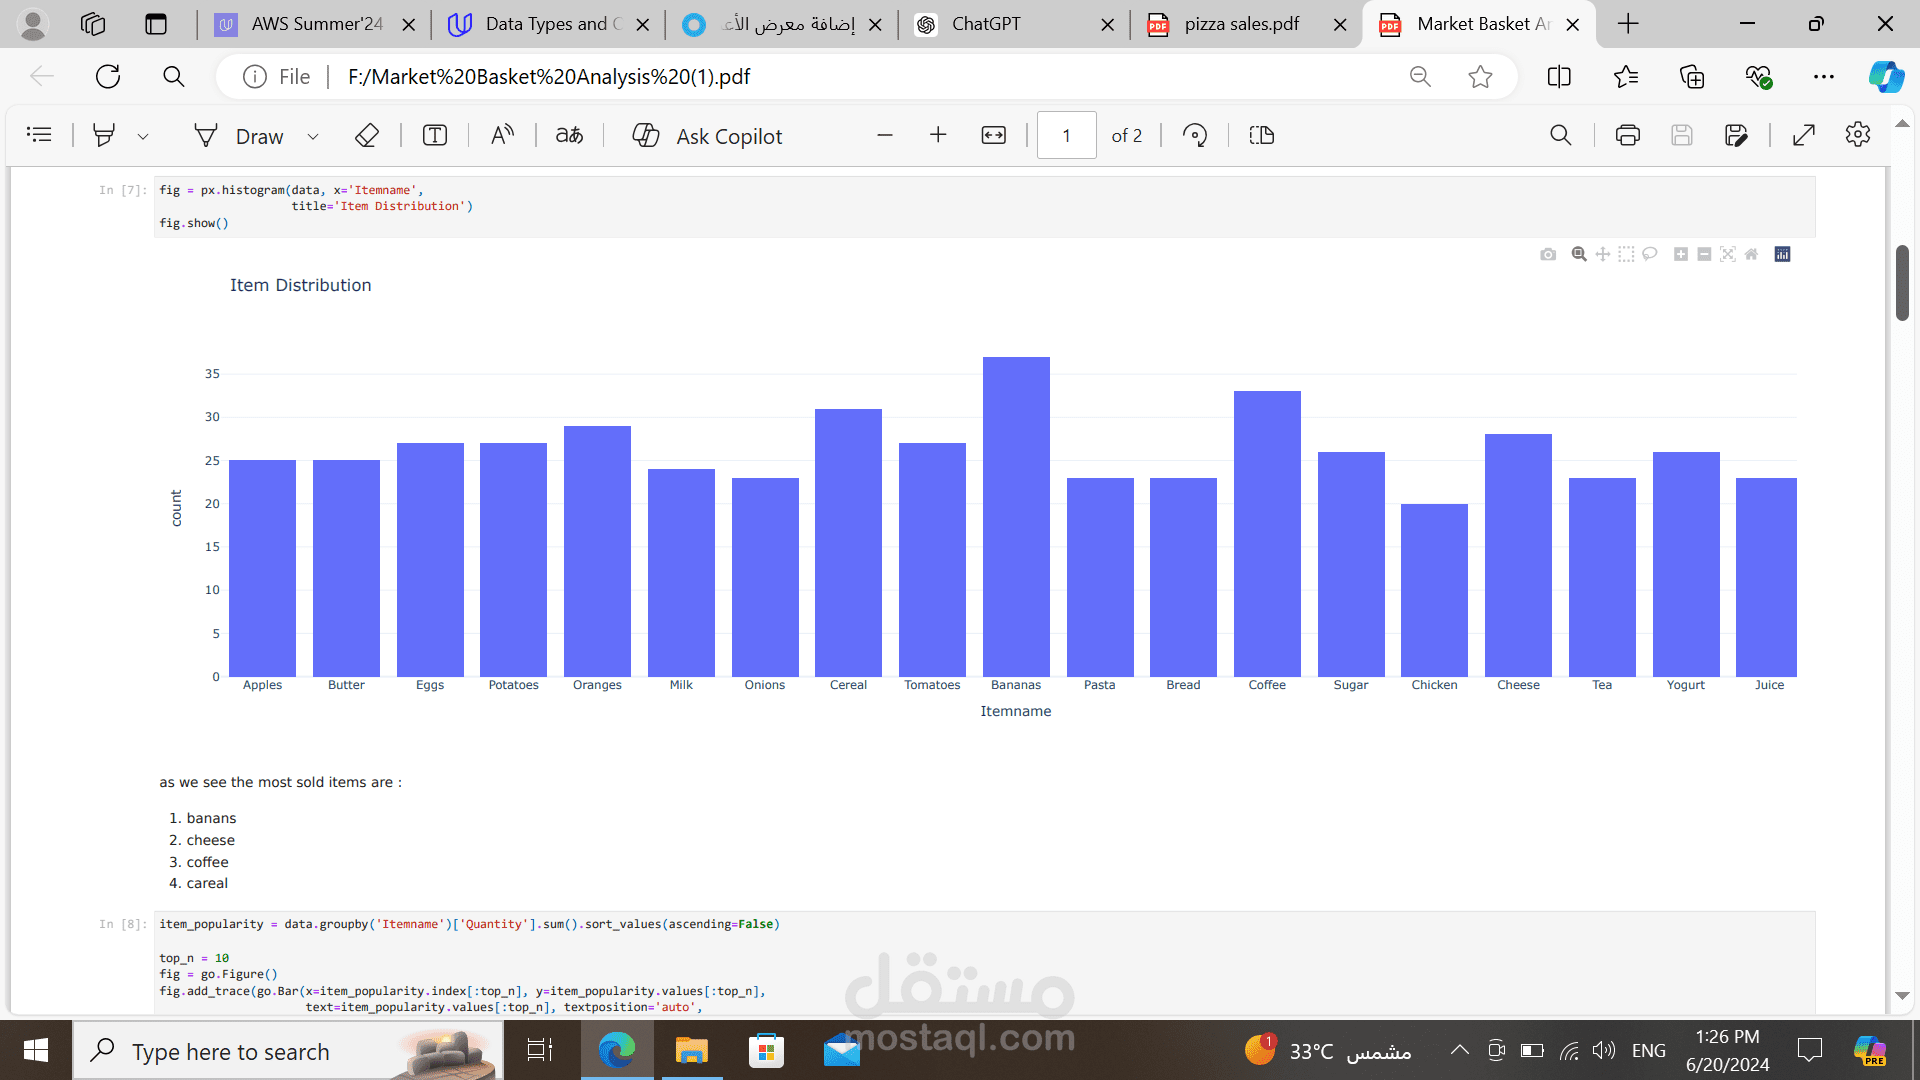Open PDF find search icon
Viewport: 1920px width, 1080px height.
1560,135
